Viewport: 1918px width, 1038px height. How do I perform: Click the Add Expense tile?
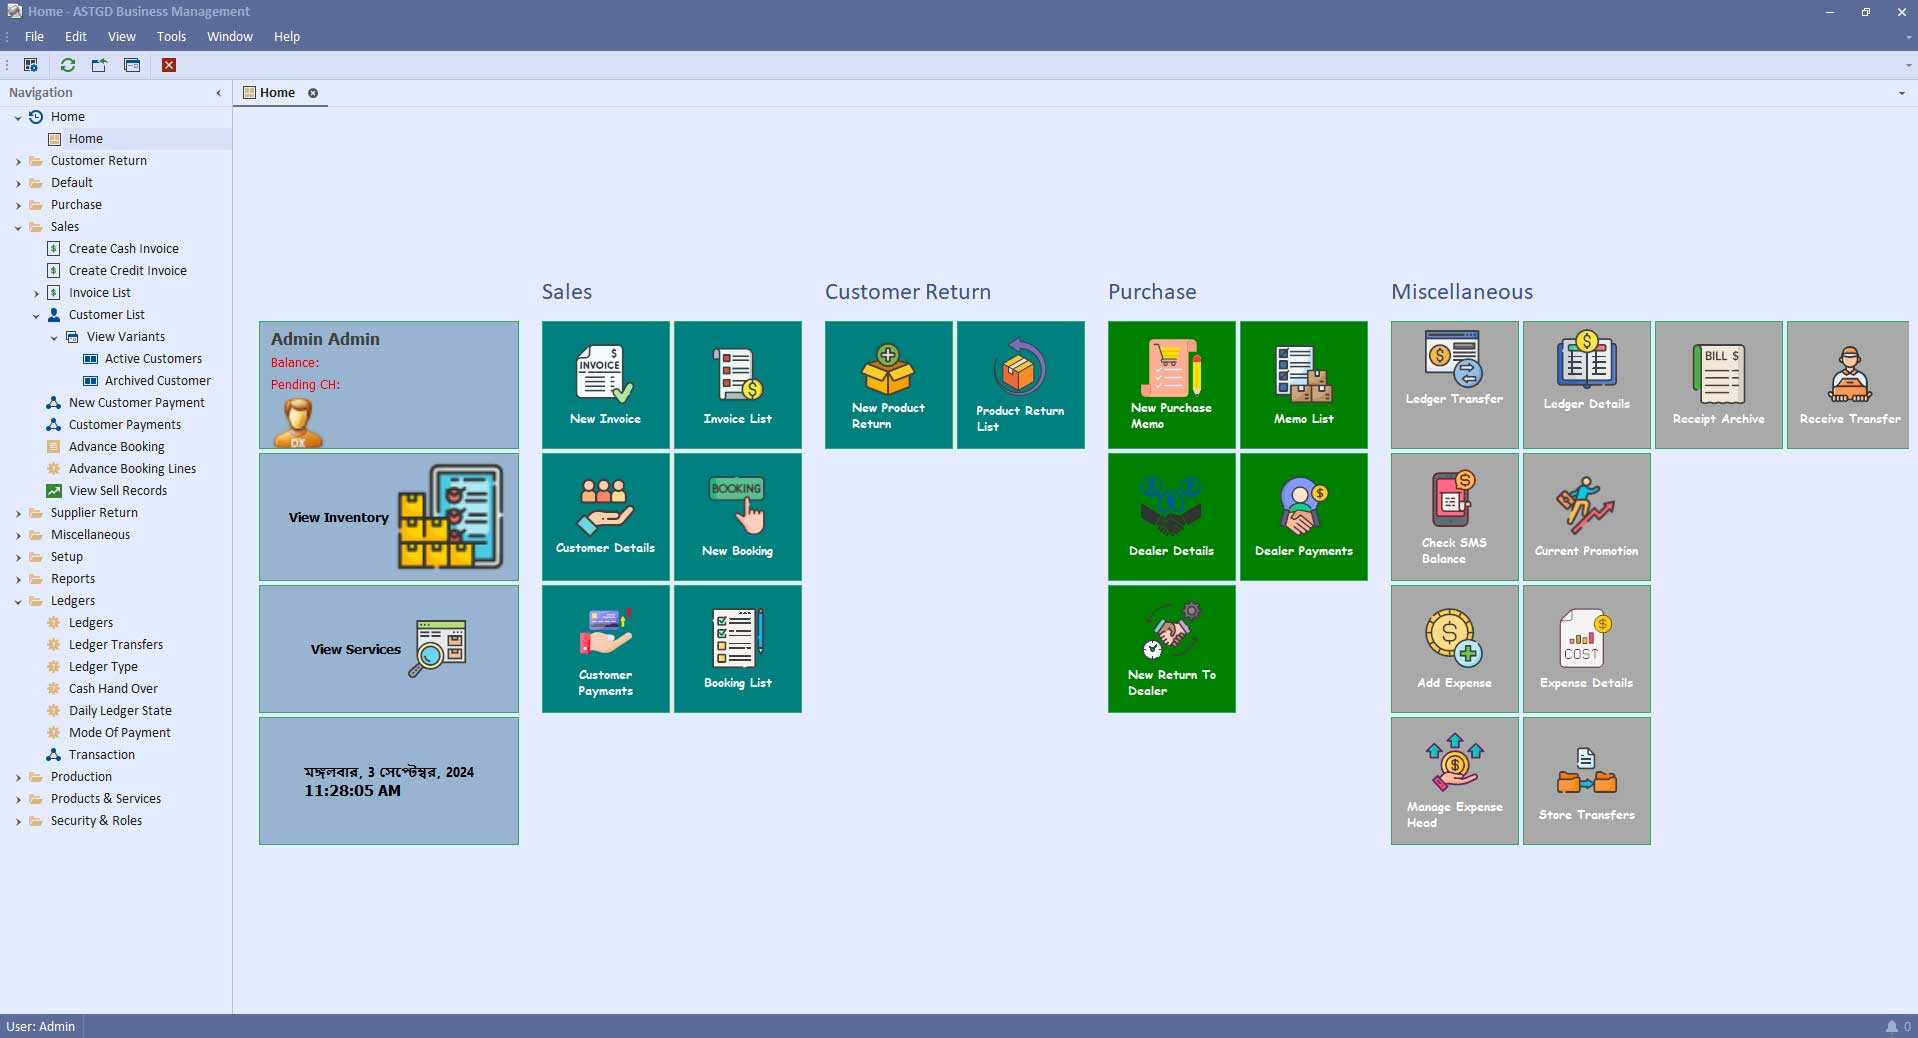click(1454, 649)
